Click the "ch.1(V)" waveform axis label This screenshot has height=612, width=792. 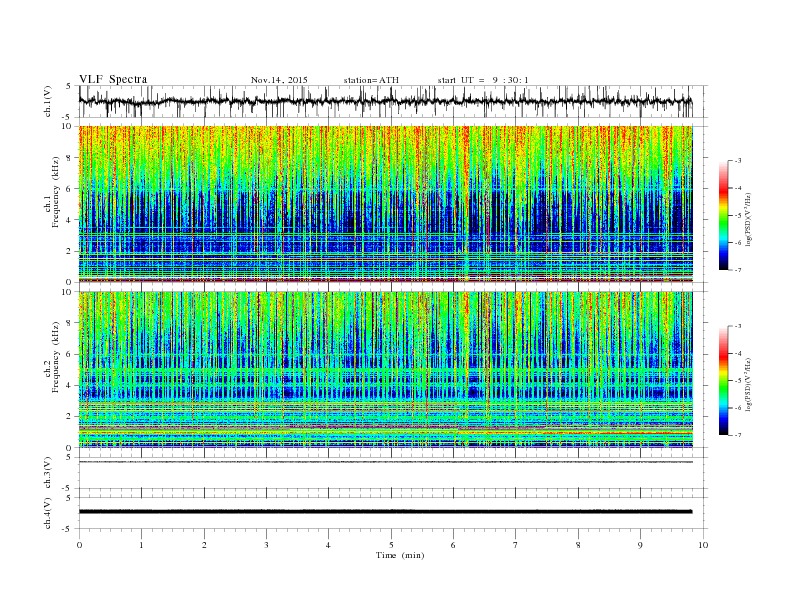[48, 101]
